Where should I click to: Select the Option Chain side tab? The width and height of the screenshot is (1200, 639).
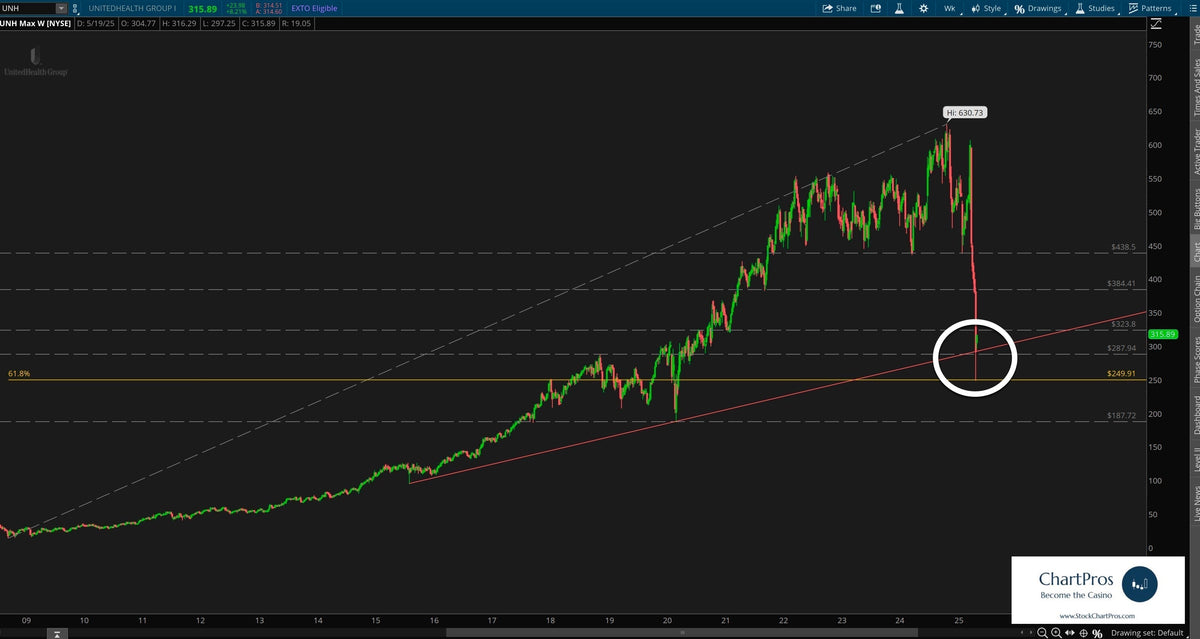1192,300
